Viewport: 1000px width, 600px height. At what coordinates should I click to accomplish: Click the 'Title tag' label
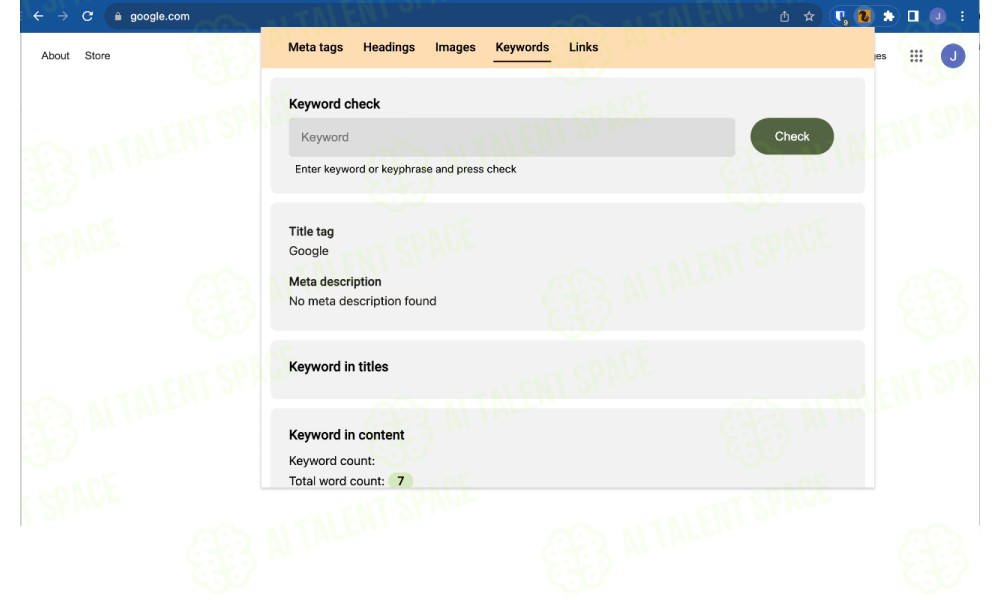311,231
